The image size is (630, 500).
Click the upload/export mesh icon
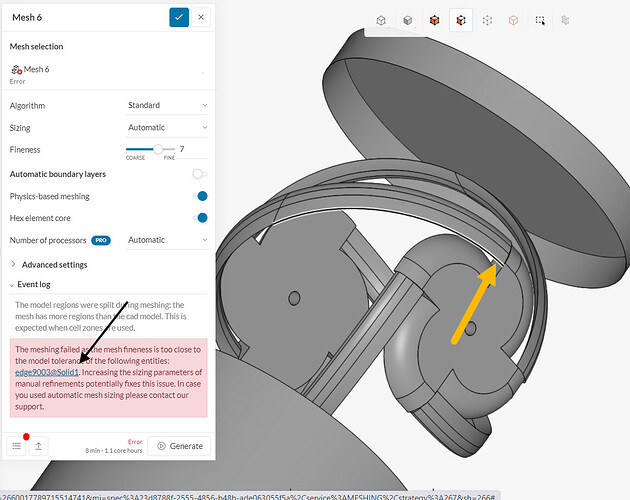(39, 446)
